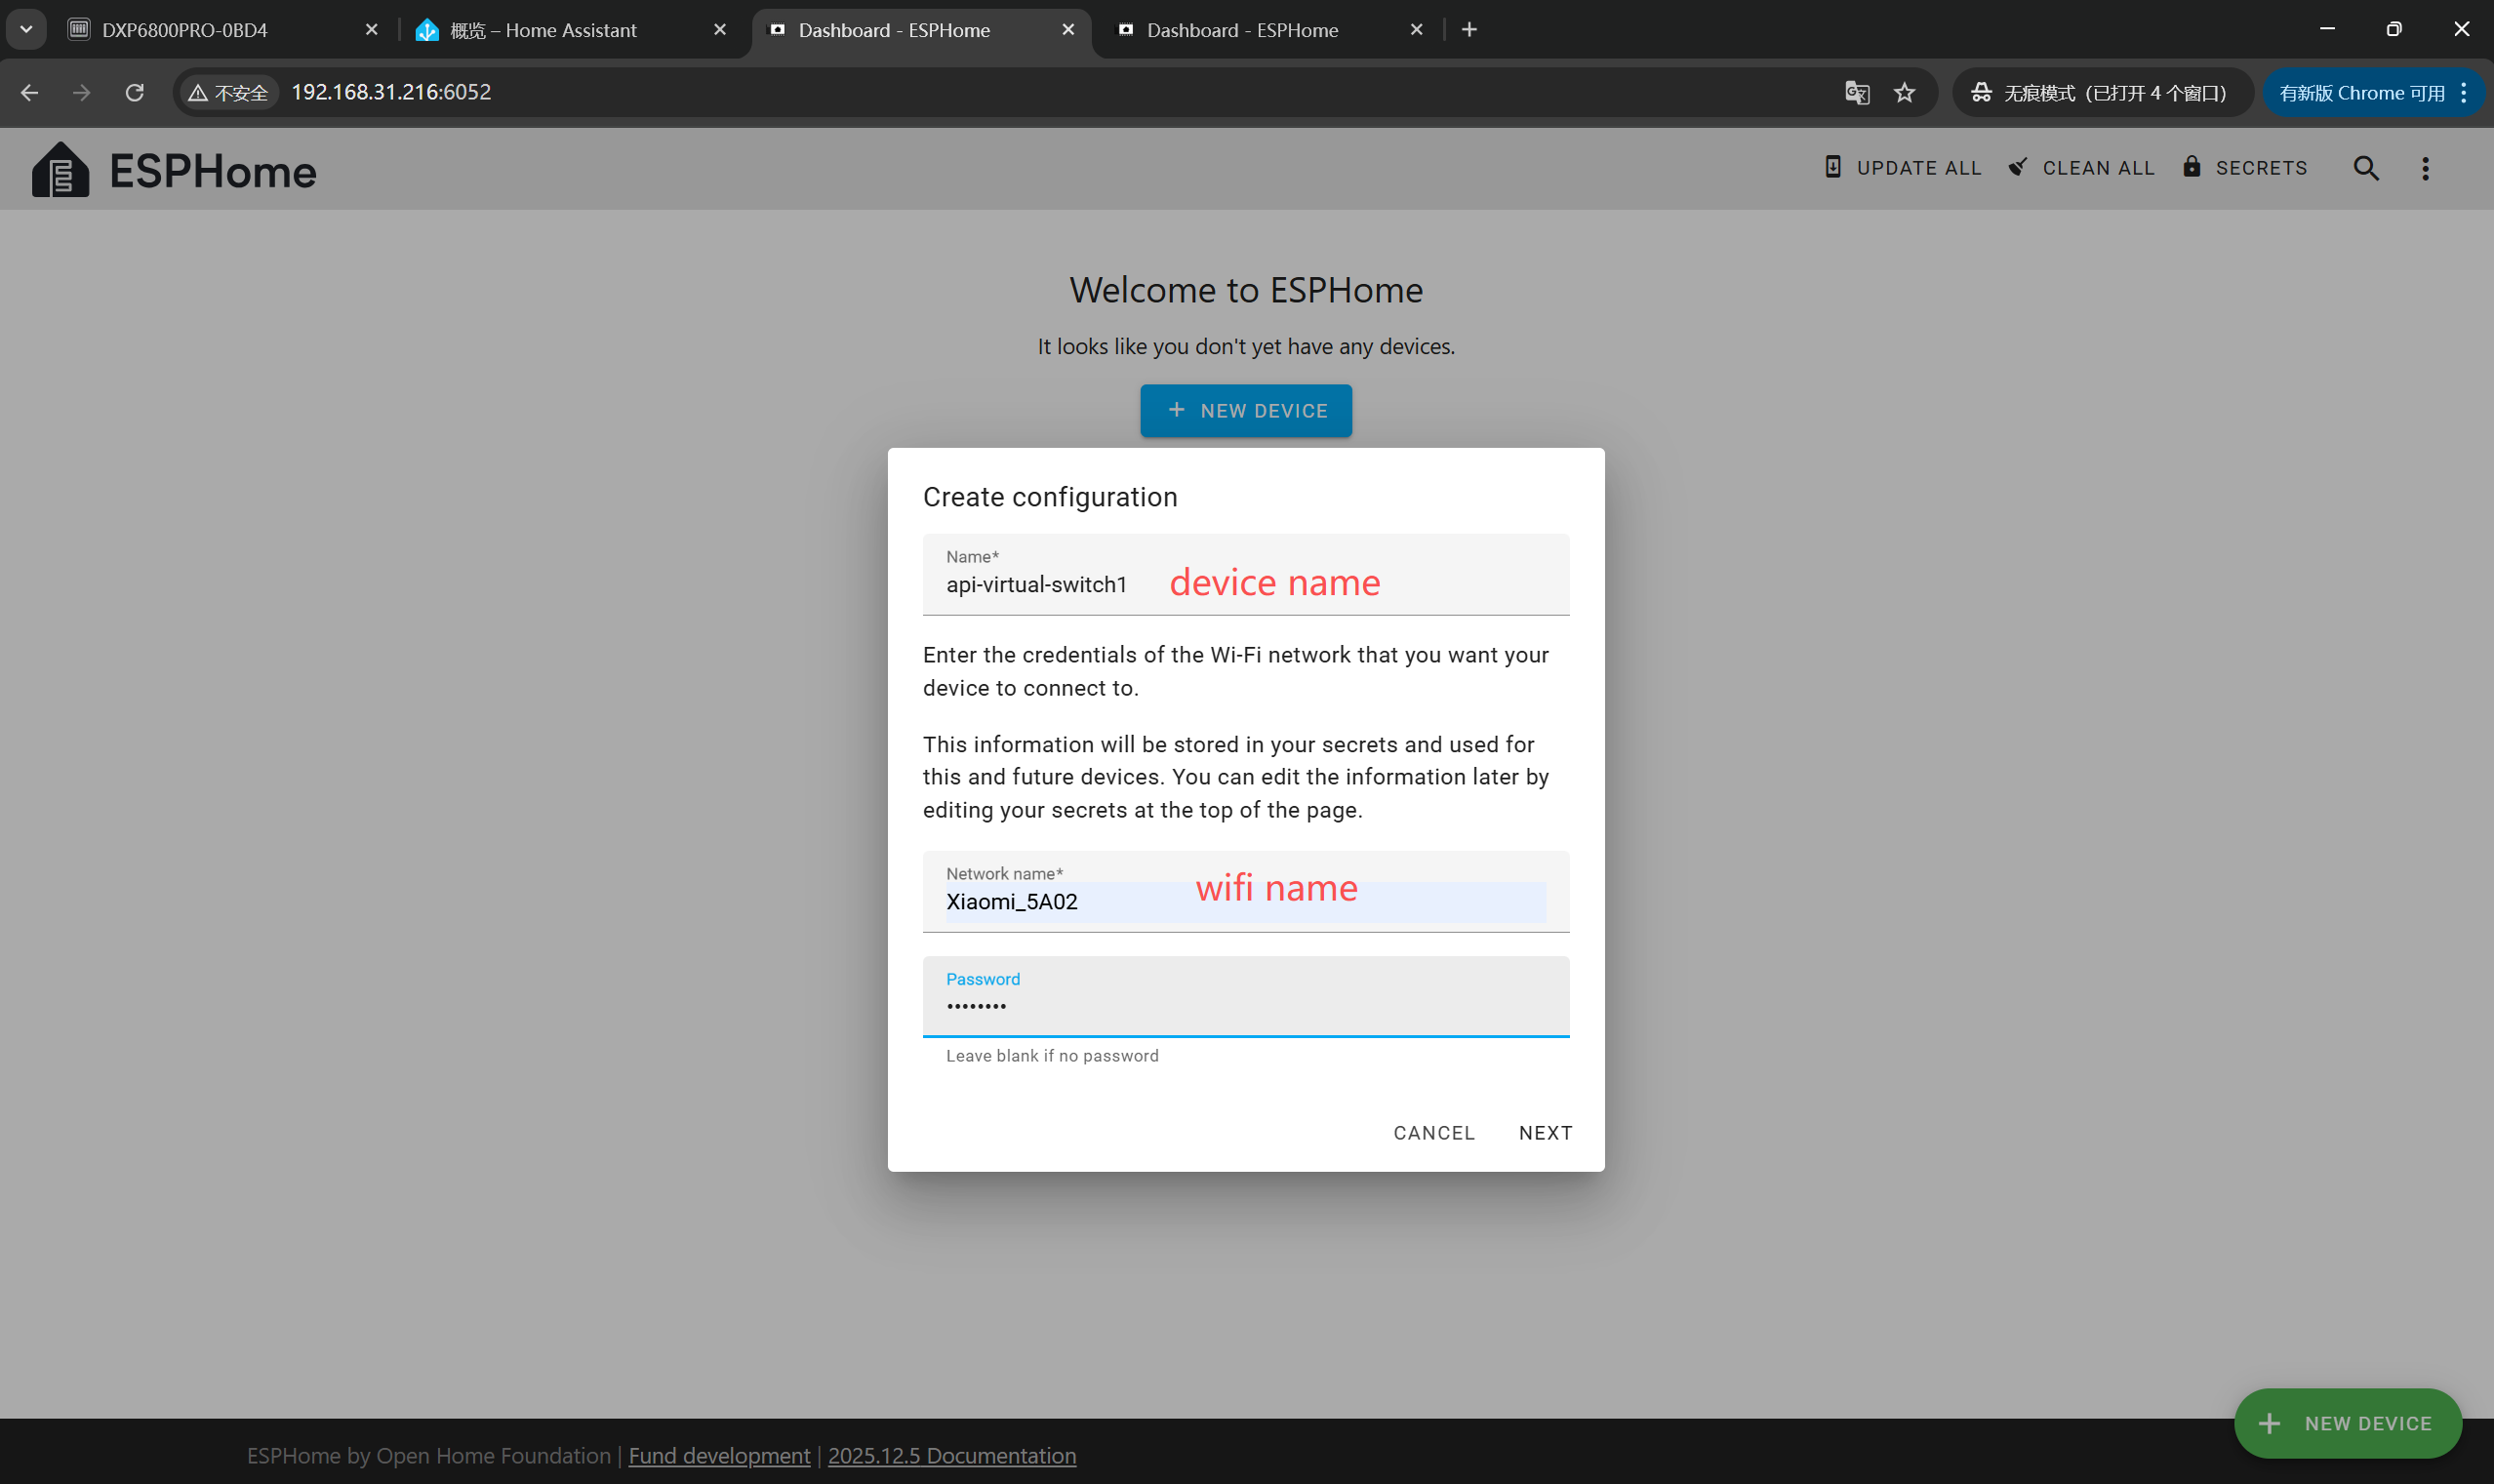Image resolution: width=2494 pixels, height=1484 pixels.
Task: Click the green NEW DEVICE floating button
Action: coord(2347,1422)
